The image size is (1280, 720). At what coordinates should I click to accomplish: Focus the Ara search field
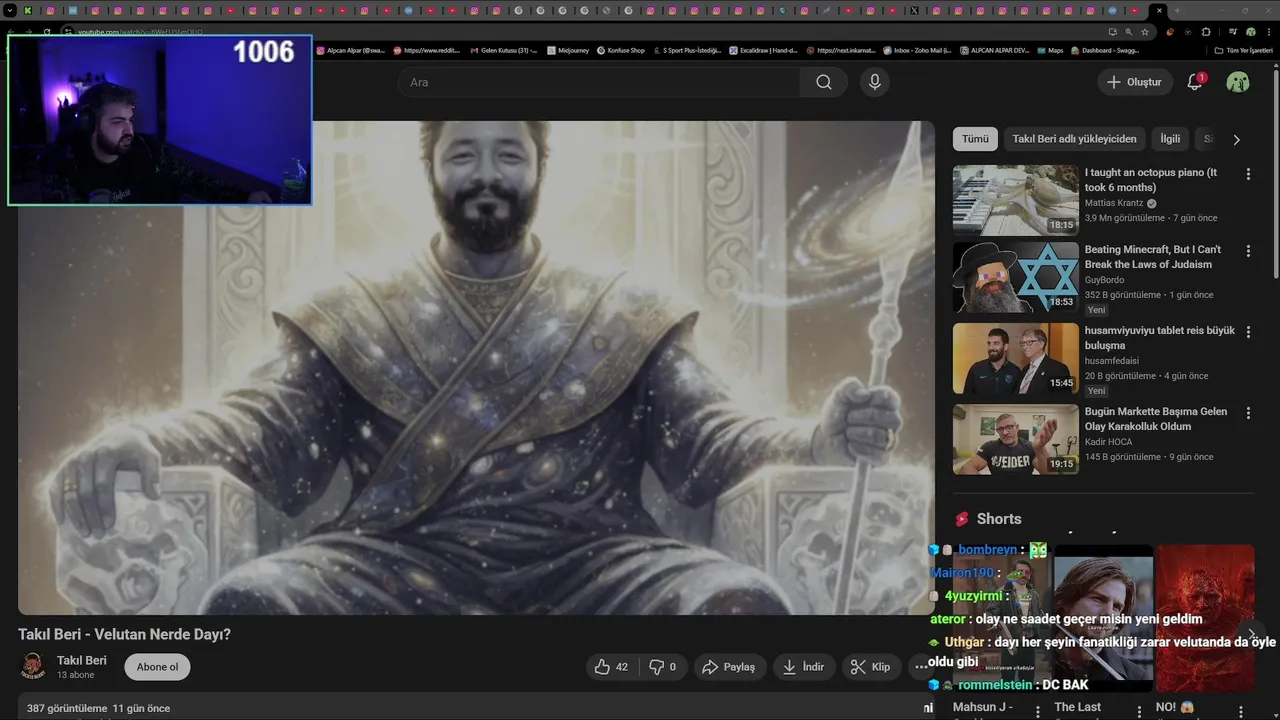pos(599,82)
